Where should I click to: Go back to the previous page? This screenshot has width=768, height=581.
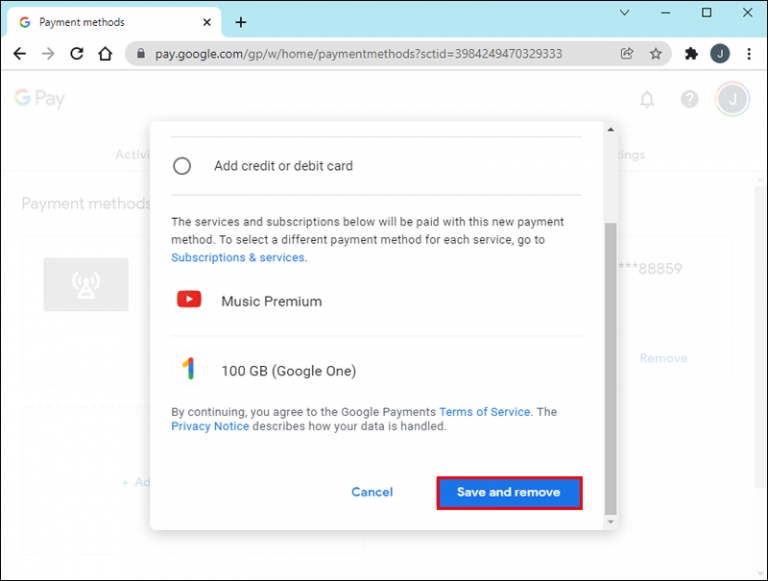(x=20, y=53)
